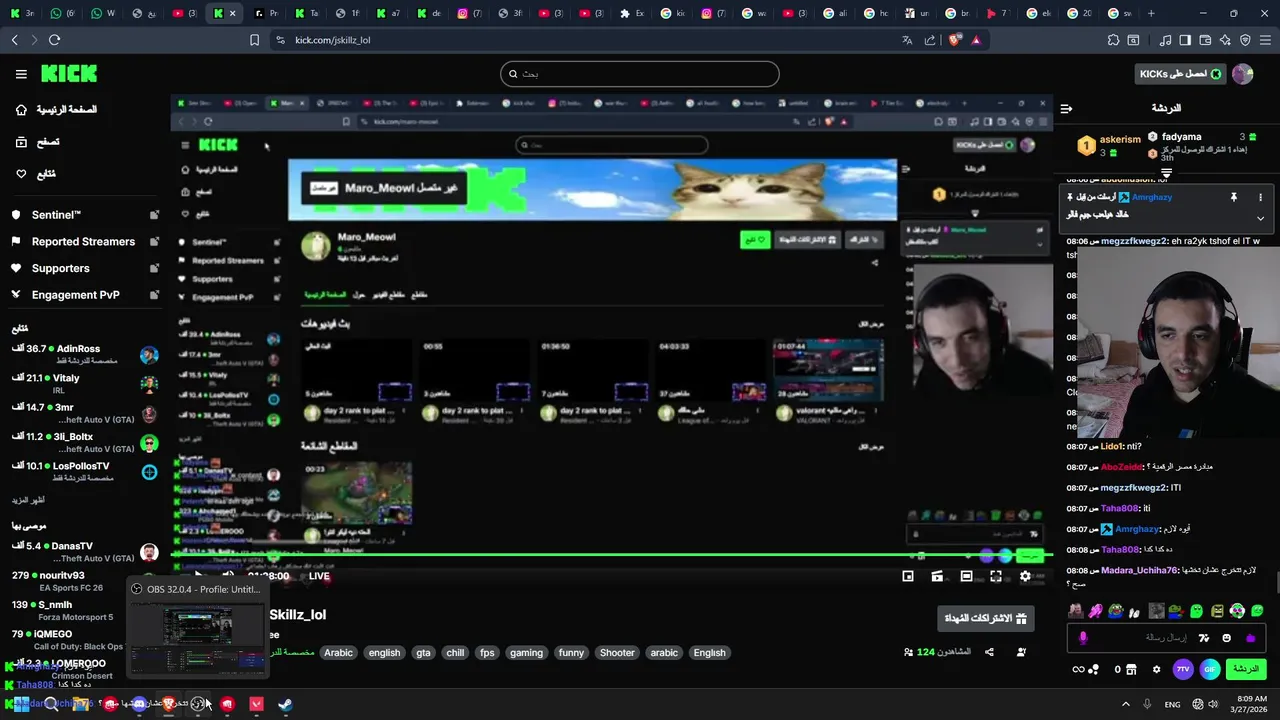Viewport: 1280px width, 720px height.
Task: Open 3mr channel in followed list
Action: coord(85,413)
